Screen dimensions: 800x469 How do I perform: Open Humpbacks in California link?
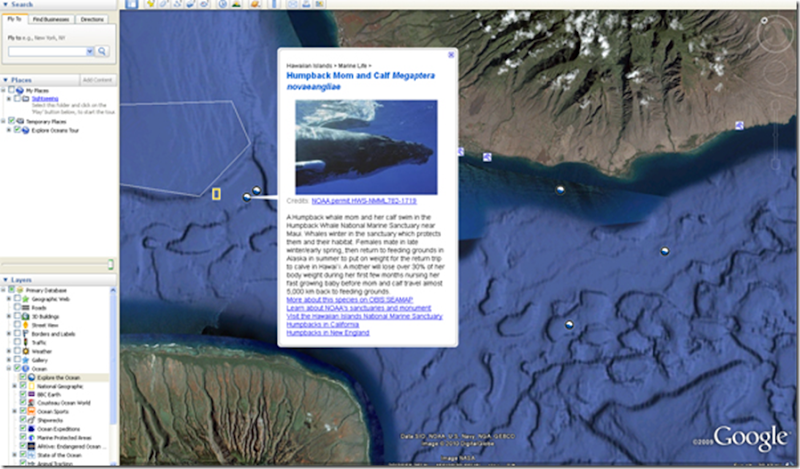[322, 324]
